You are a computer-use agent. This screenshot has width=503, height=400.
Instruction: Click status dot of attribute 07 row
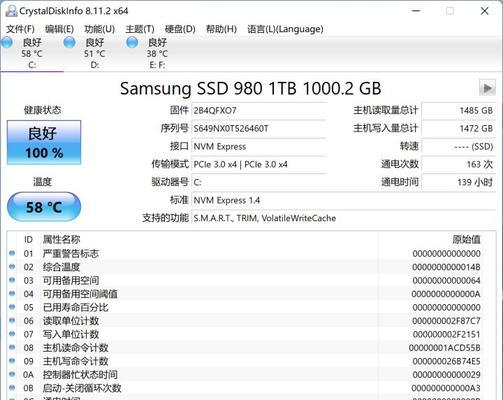12,334
